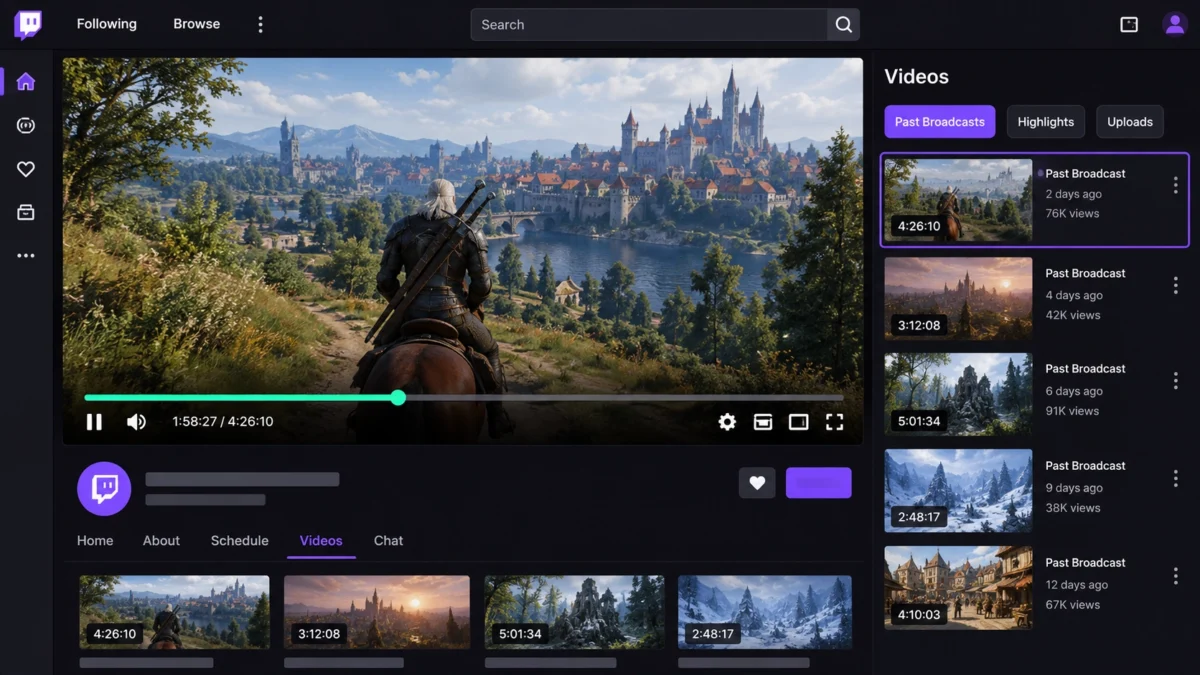The width and height of the screenshot is (1200, 675).
Task: Open options for the 2 days ago broadcast
Action: tap(1175, 185)
